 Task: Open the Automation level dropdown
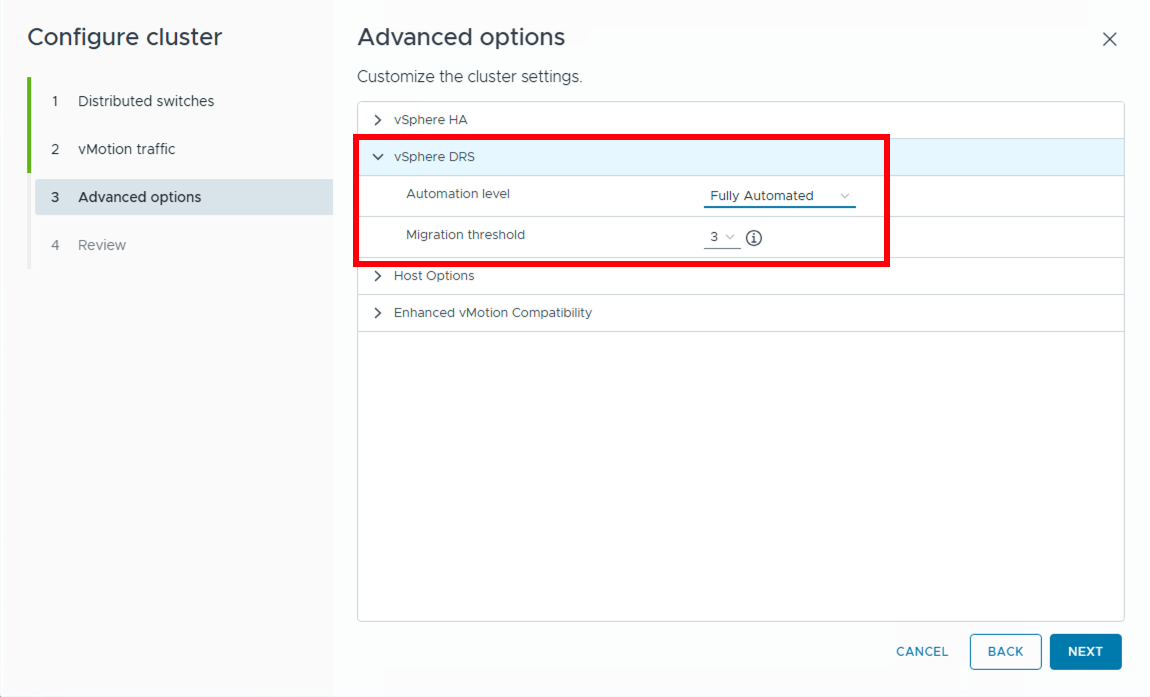779,196
